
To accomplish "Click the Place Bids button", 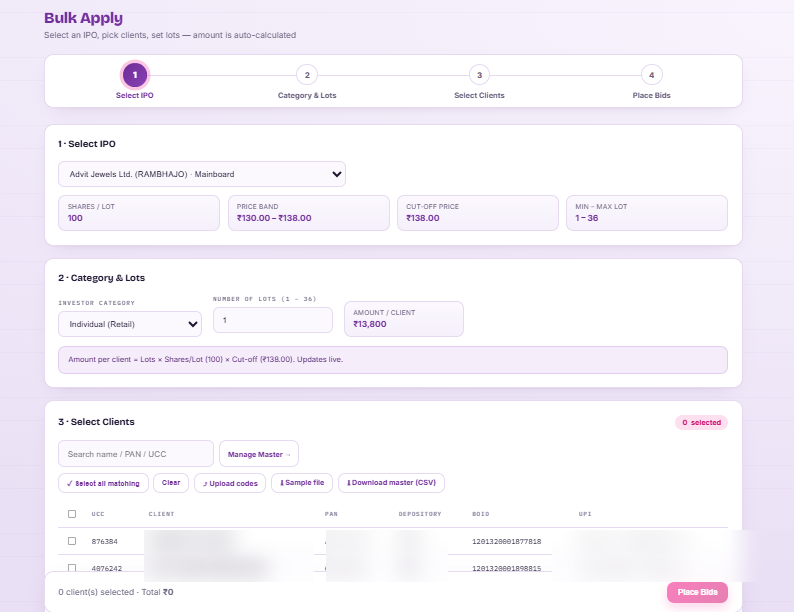I will coord(697,592).
